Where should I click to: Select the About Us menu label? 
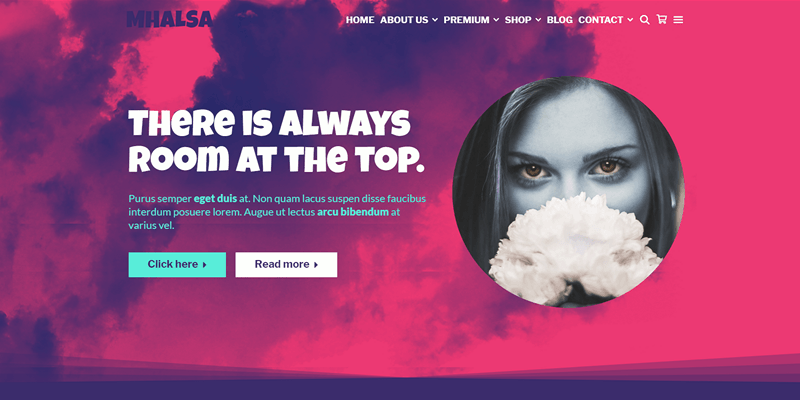point(404,20)
